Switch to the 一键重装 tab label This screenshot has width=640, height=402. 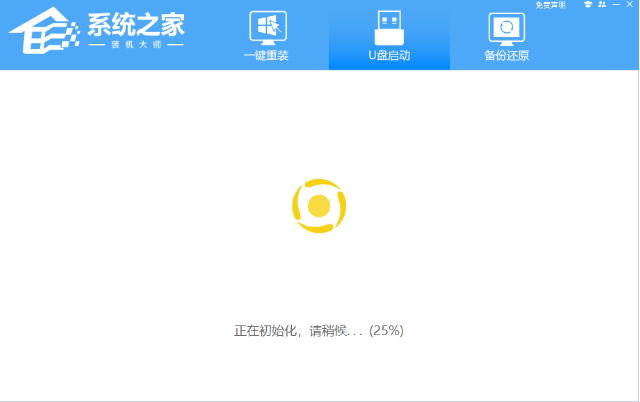[266, 55]
